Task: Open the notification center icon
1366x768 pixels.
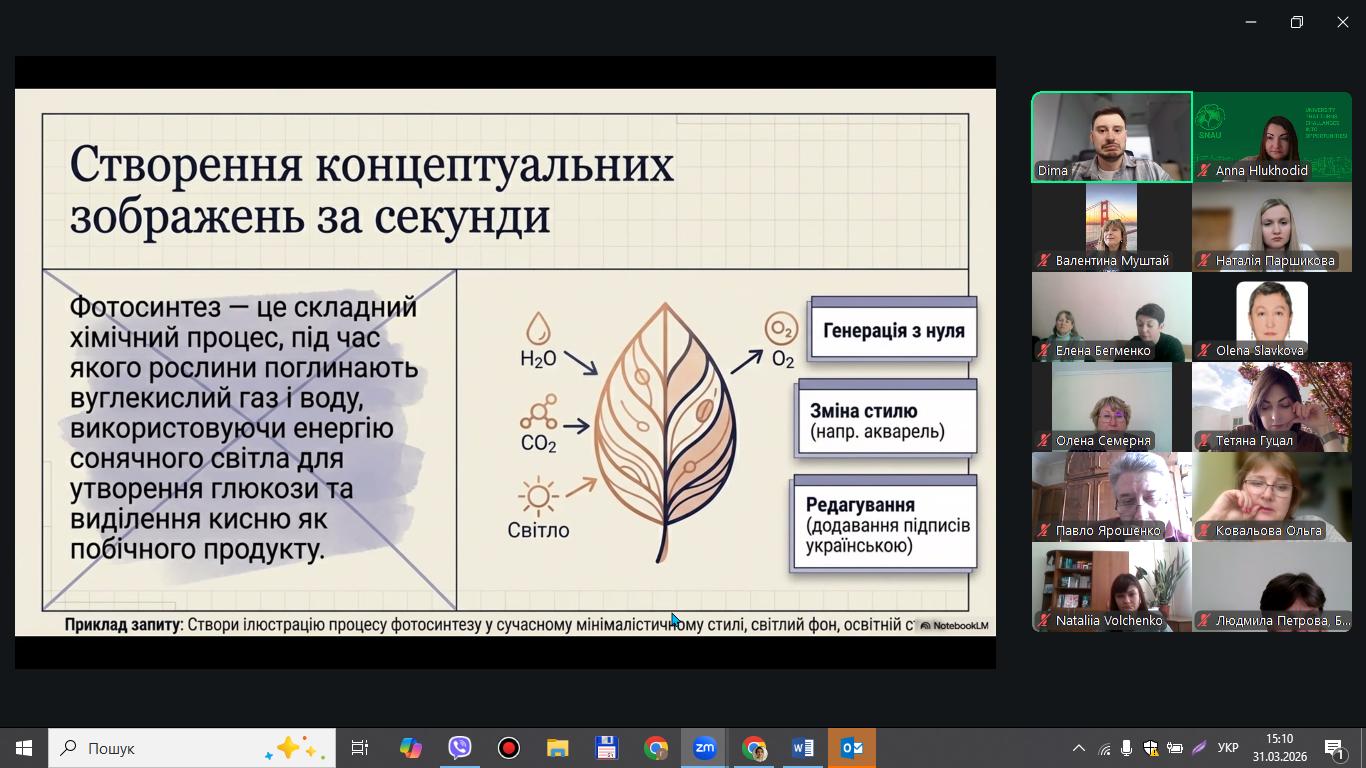Action: coord(1335,748)
